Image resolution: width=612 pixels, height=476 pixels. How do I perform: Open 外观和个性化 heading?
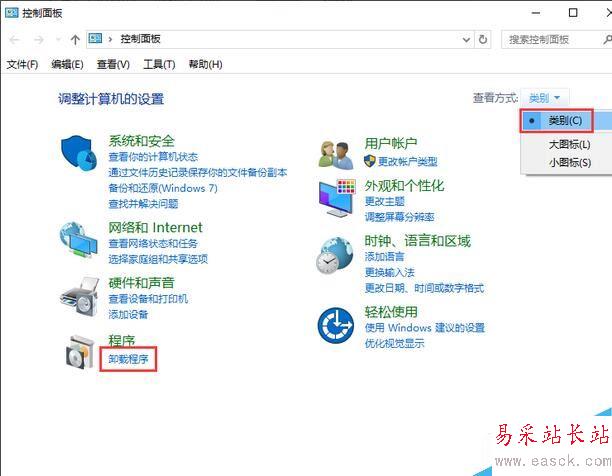(404, 186)
